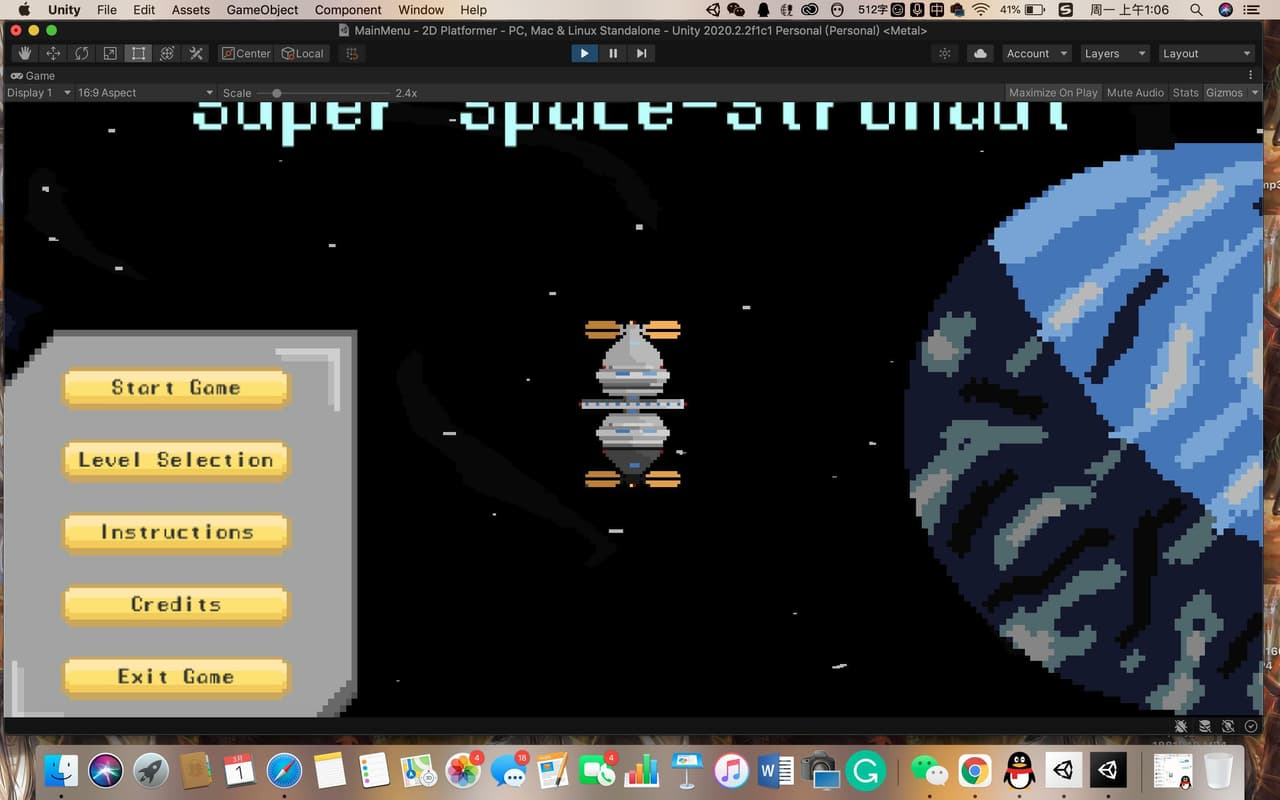Select the combined Transform tool
1280x800 pixels.
[x=167, y=53]
